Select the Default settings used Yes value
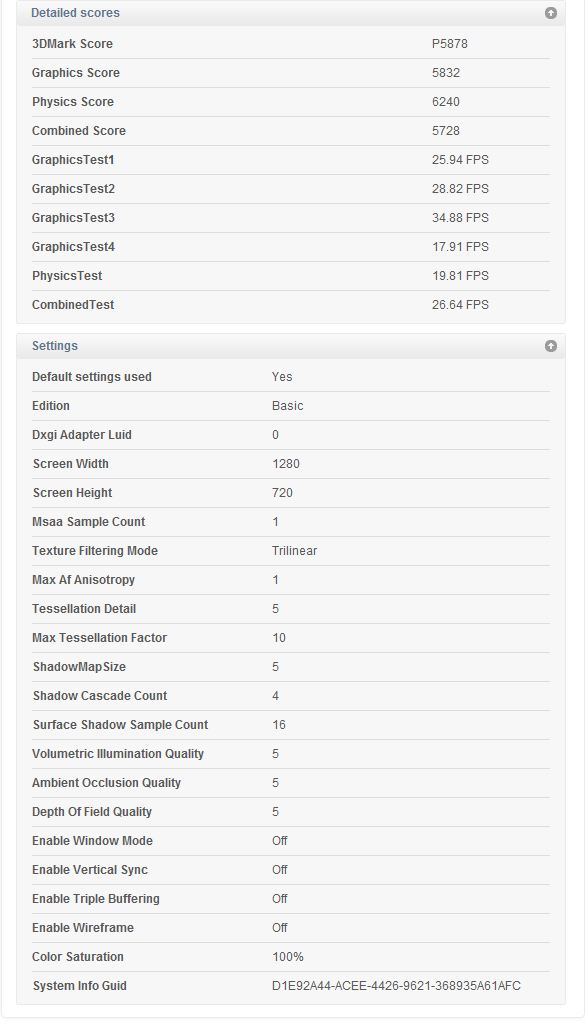Viewport: 585px width, 1026px height. (x=282, y=377)
